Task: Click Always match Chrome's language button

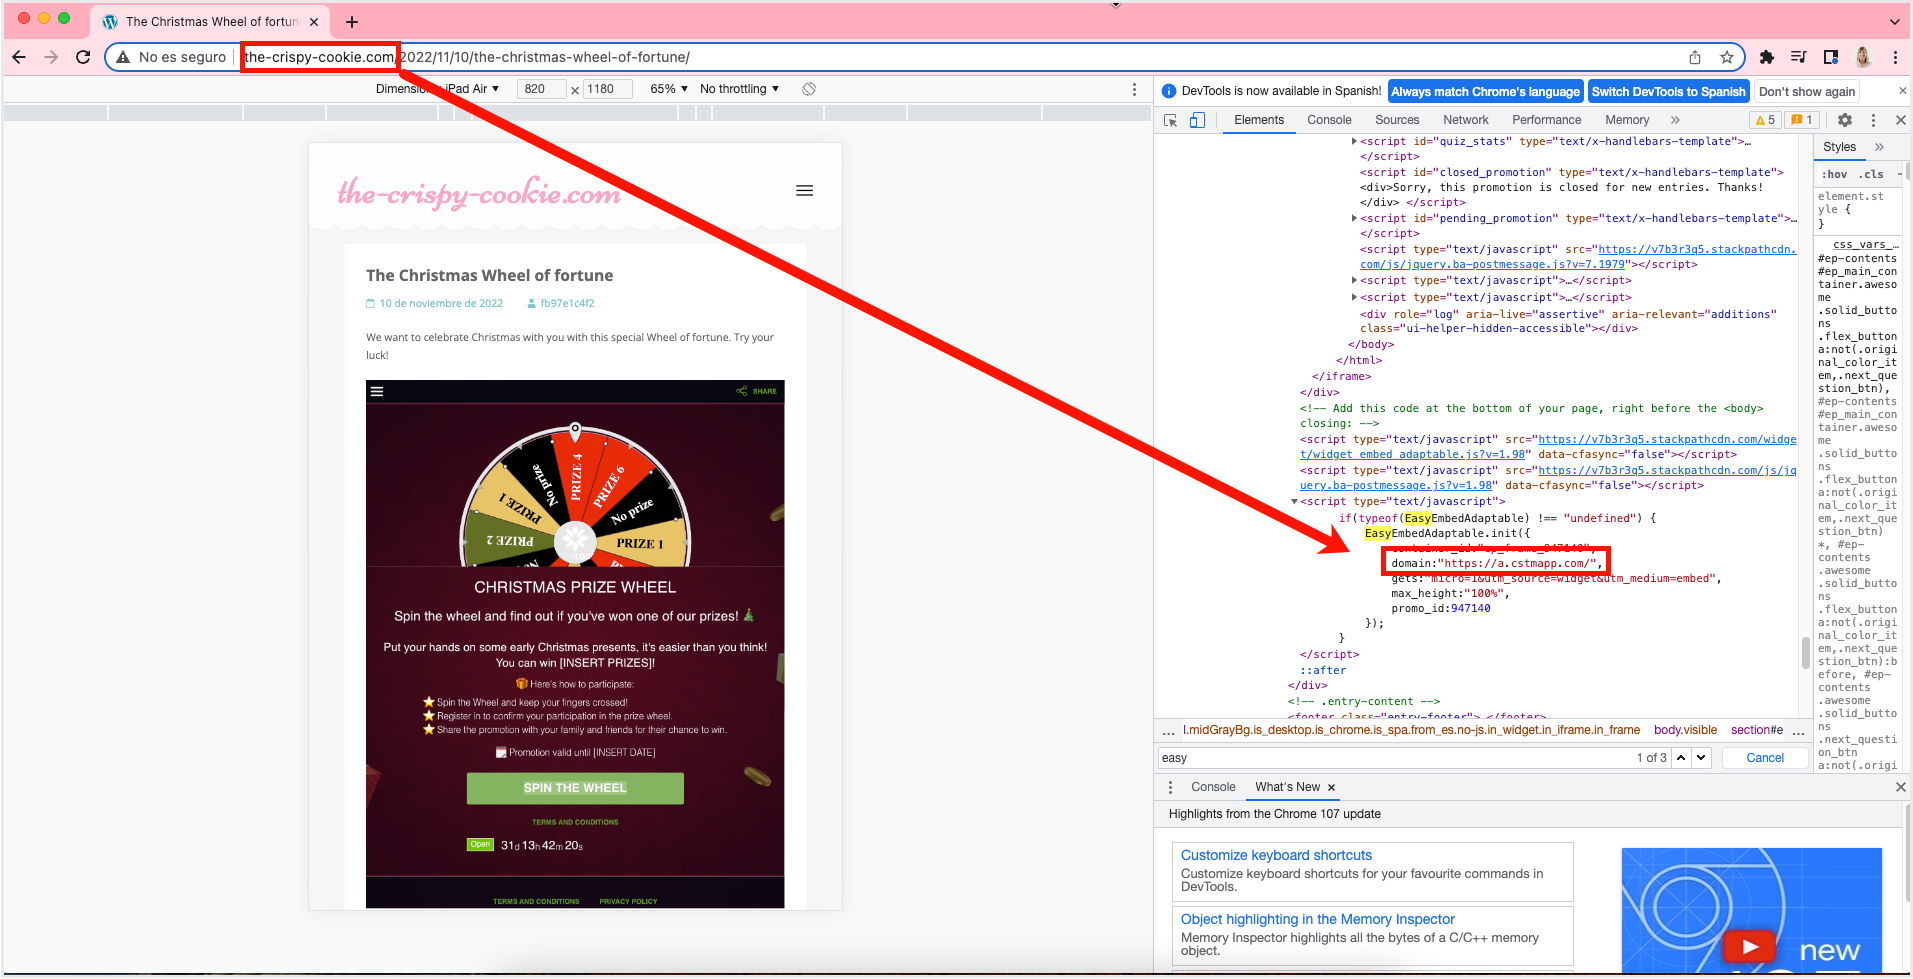Action: point(1485,92)
